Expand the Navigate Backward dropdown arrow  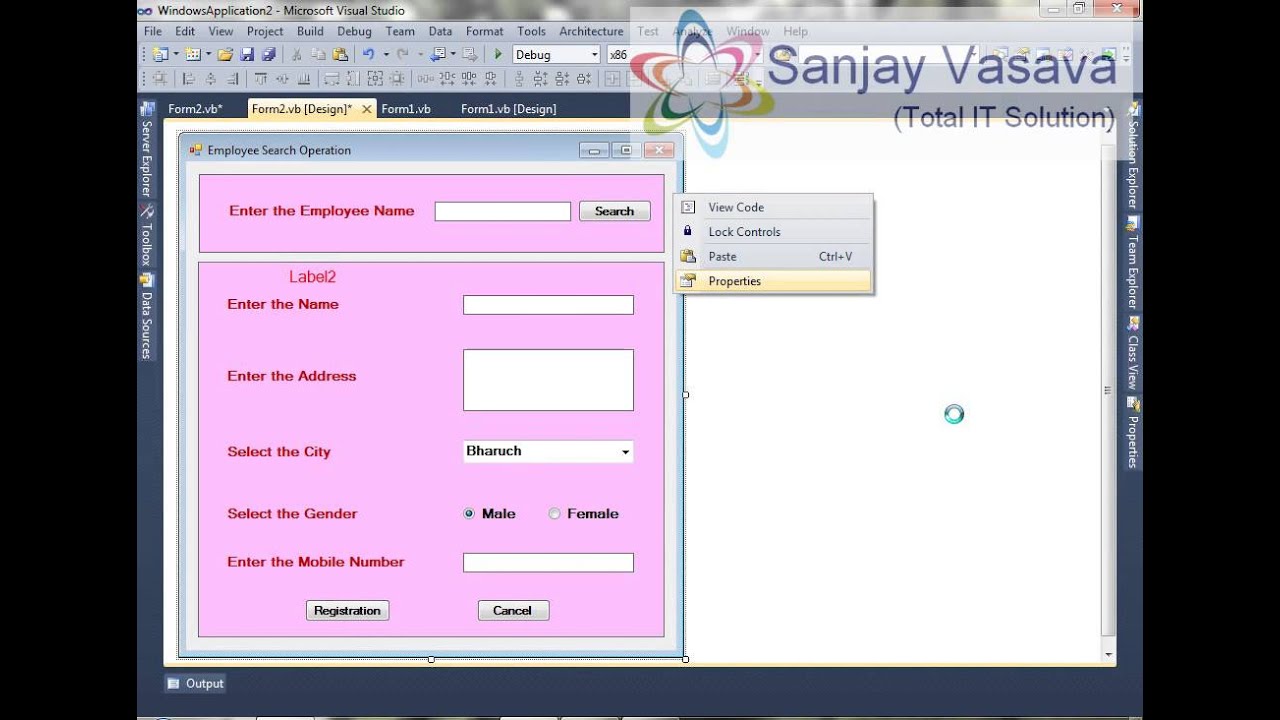click(453, 55)
